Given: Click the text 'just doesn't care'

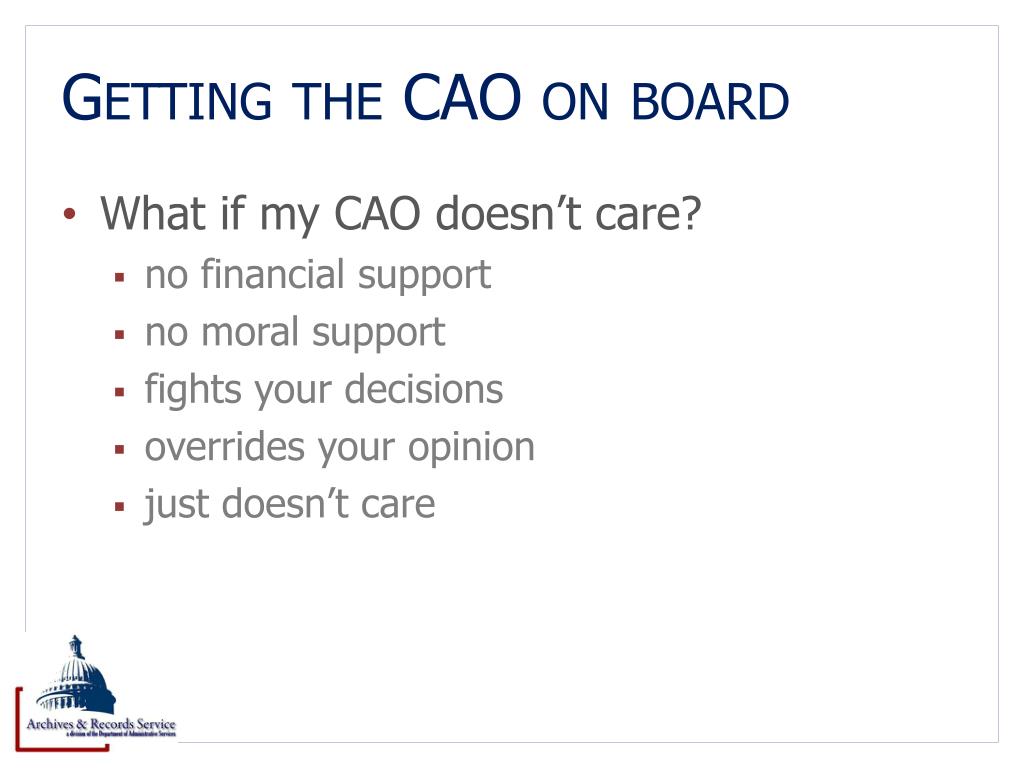Looking at the screenshot, I should click(x=290, y=505).
